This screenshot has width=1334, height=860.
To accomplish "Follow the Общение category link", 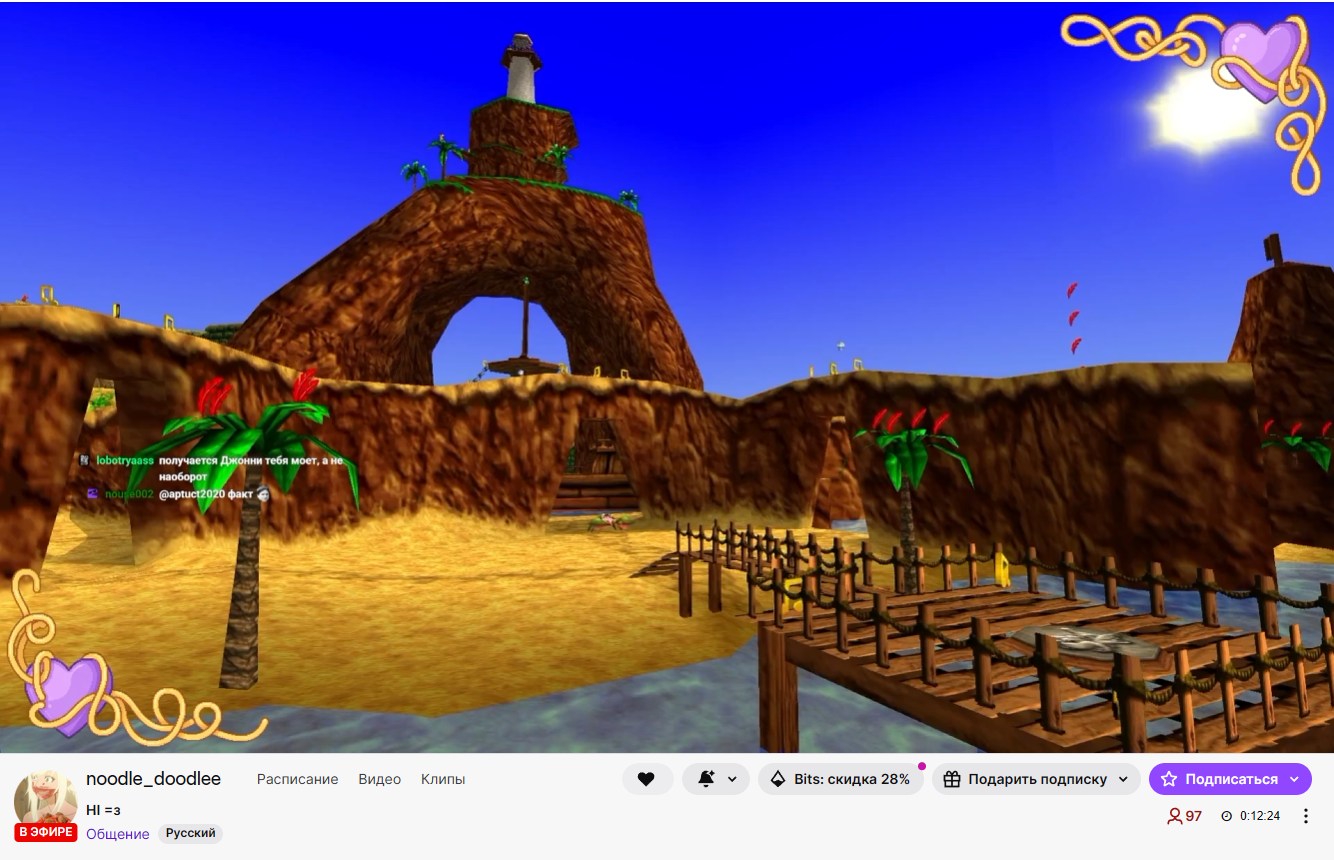I will (x=118, y=834).
